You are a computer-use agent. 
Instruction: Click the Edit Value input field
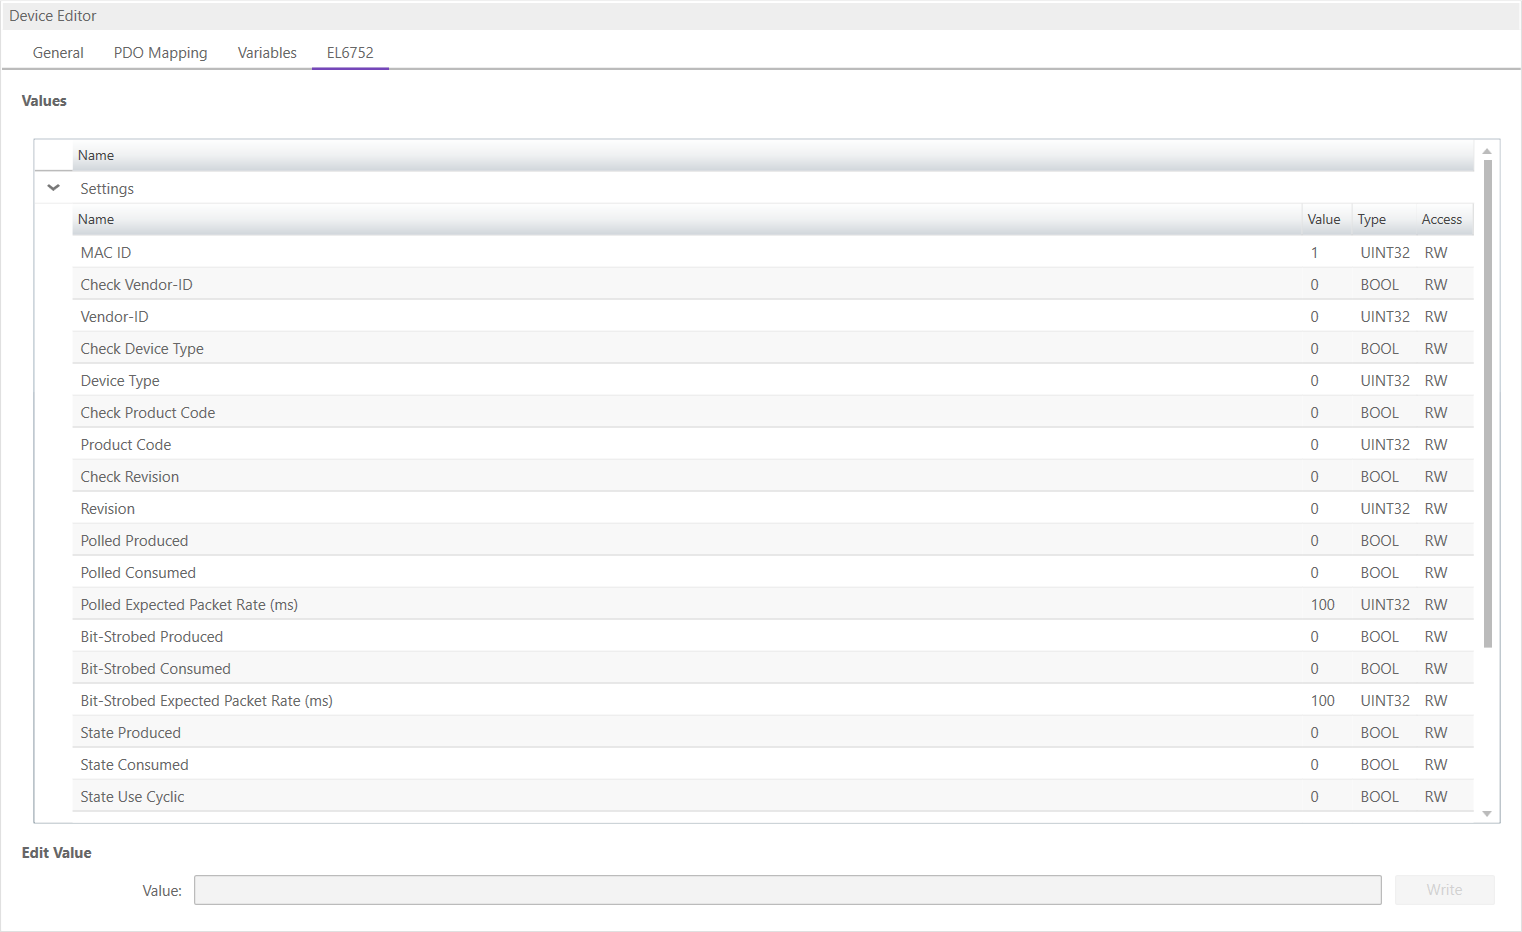pos(787,890)
